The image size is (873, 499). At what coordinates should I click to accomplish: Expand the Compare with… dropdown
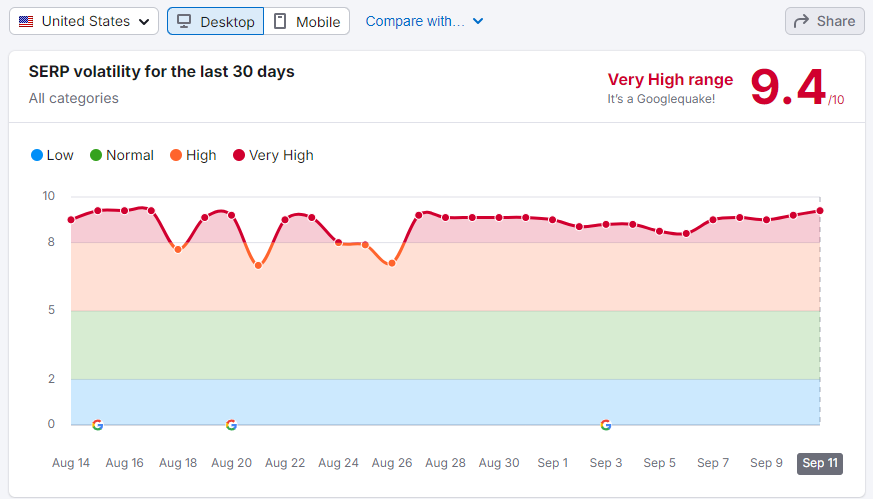pyautogui.click(x=424, y=21)
